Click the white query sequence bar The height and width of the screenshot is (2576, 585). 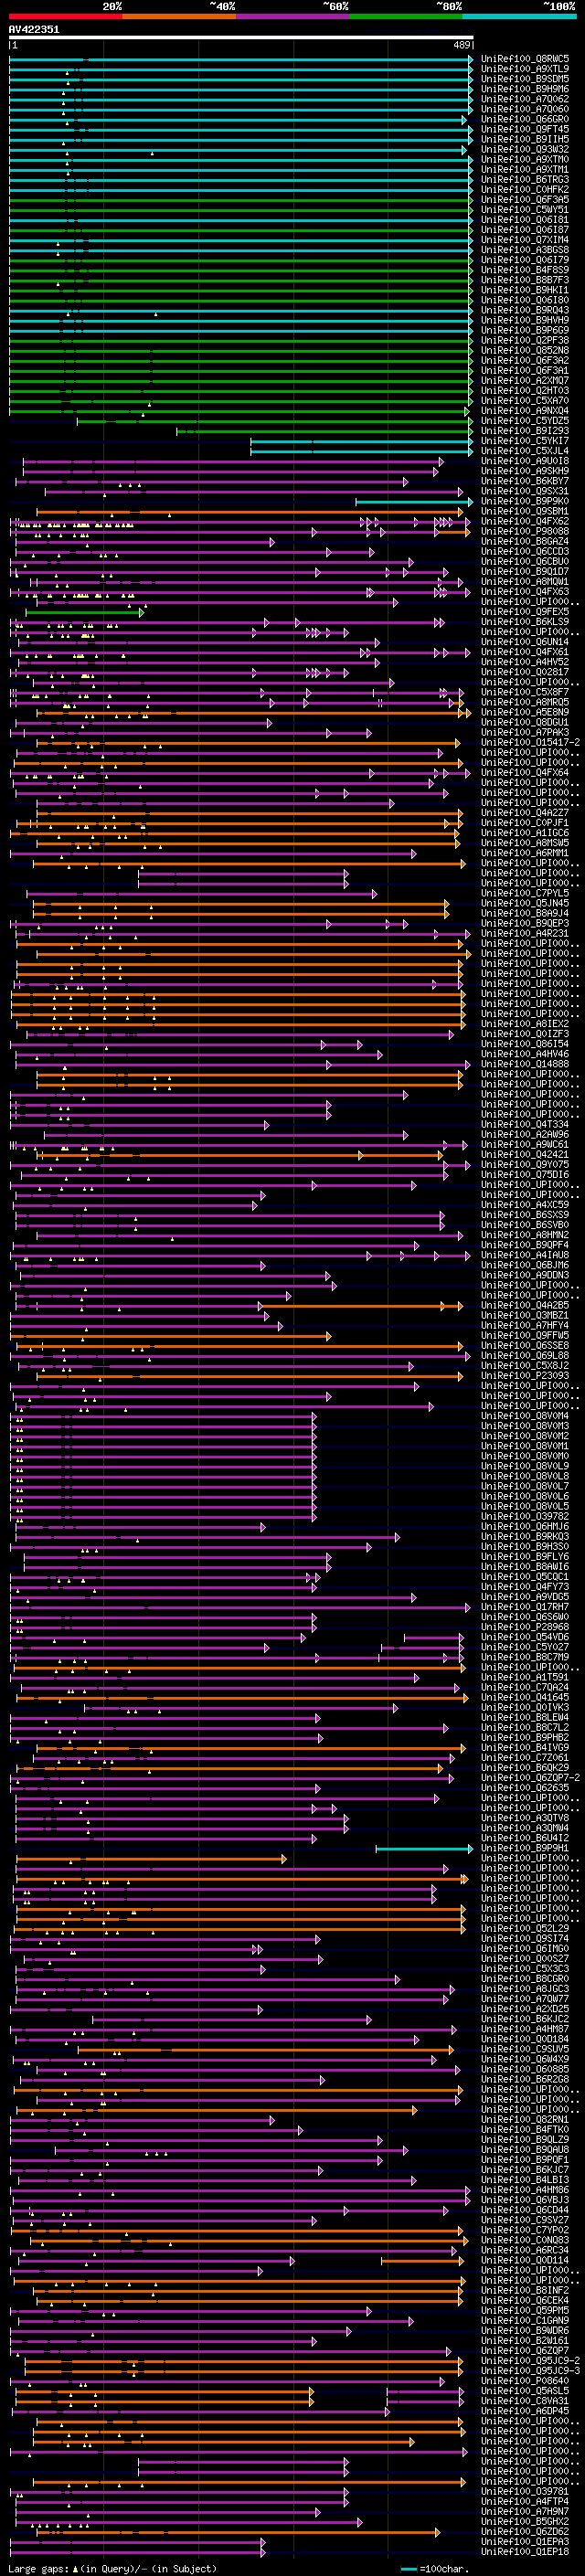241,37
